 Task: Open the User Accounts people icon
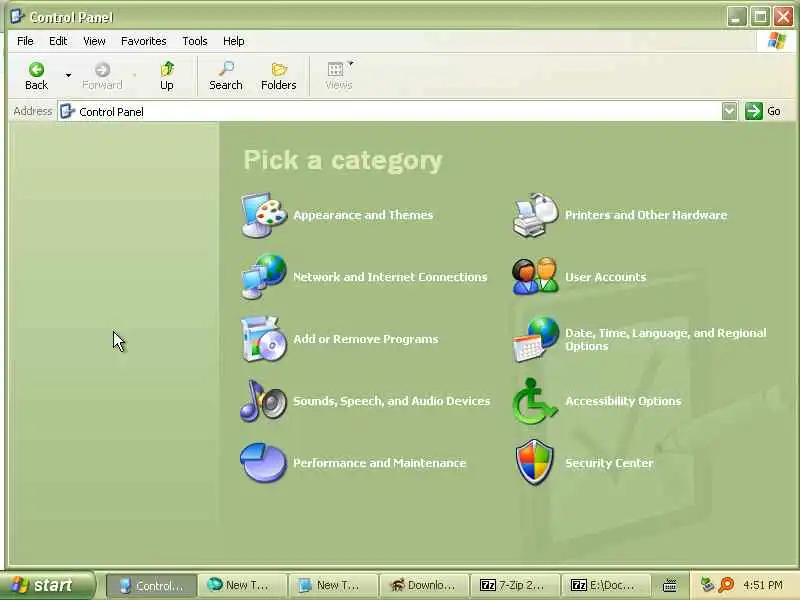(535, 277)
